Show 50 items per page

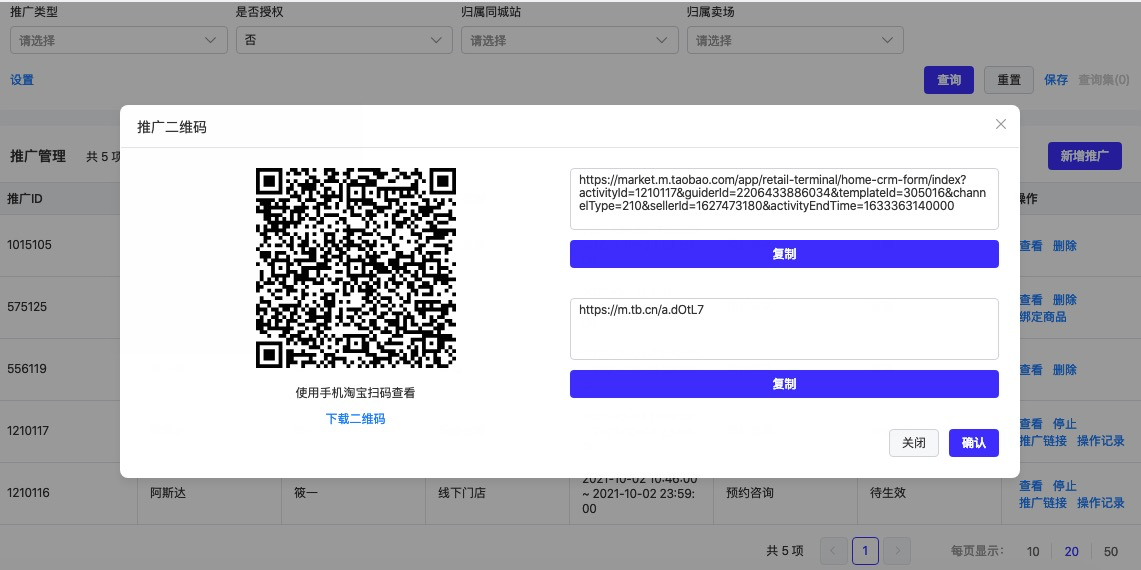click(x=1110, y=551)
